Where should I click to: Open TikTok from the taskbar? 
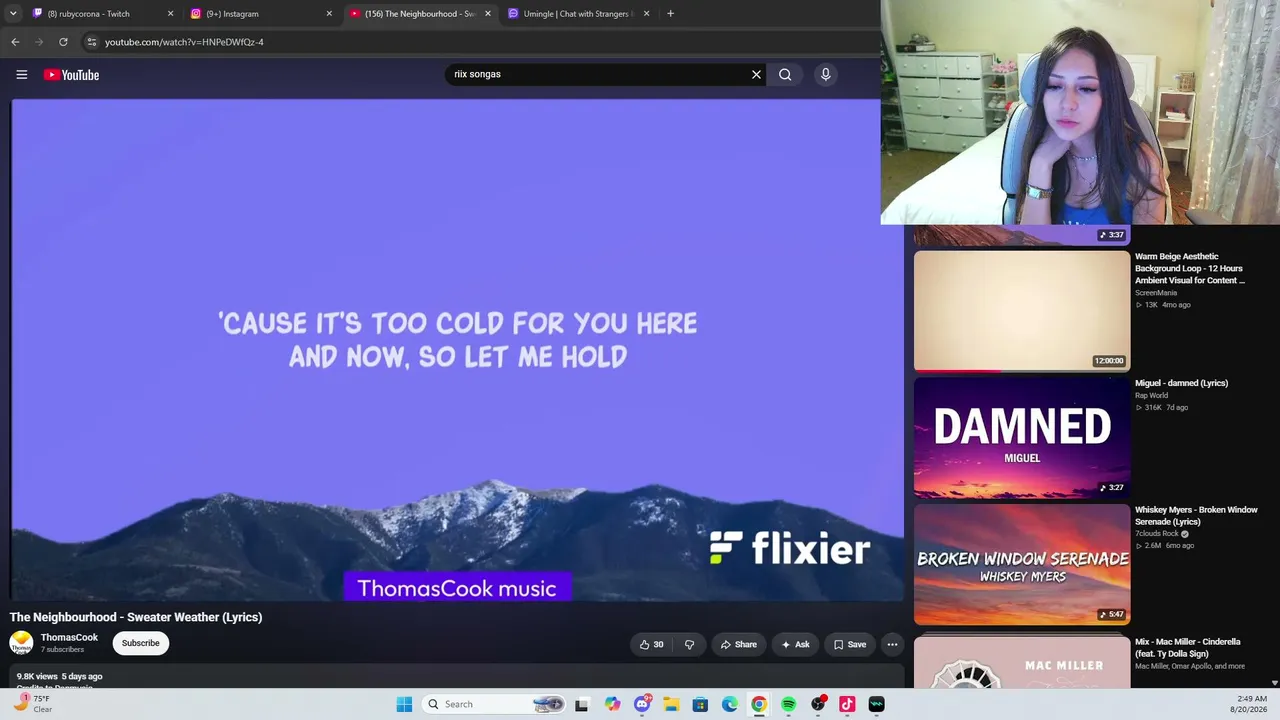coord(847,704)
